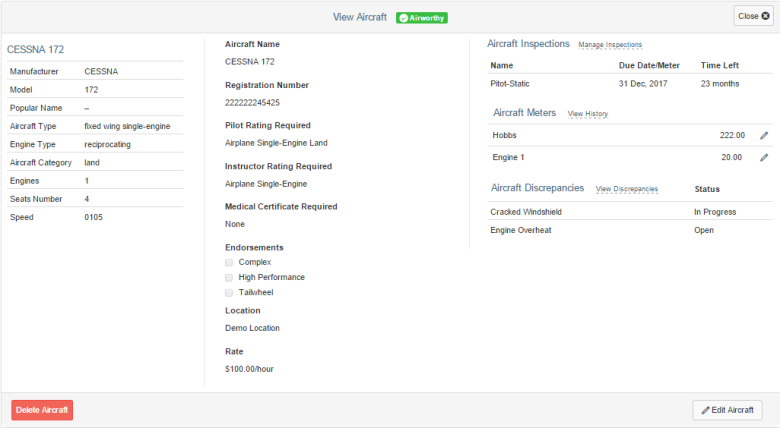Edit the Hobbs meter pencil icon
The image size is (780, 428).
pyautogui.click(x=764, y=135)
